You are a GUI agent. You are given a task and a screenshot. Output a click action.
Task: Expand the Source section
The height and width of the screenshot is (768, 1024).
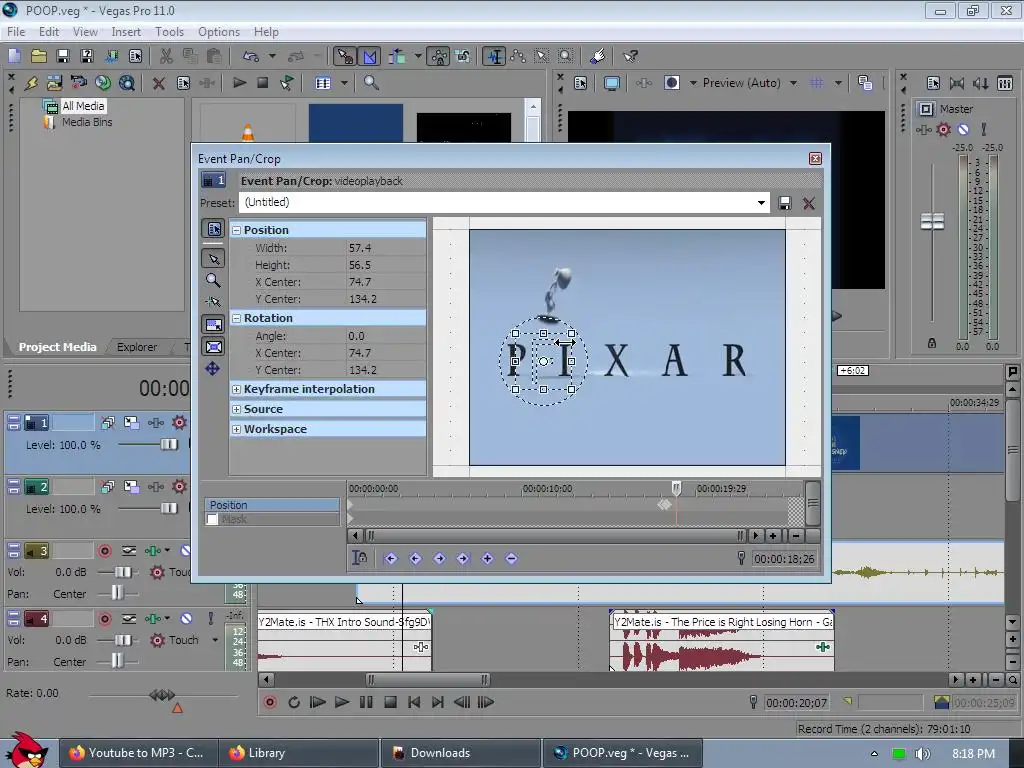(236, 409)
